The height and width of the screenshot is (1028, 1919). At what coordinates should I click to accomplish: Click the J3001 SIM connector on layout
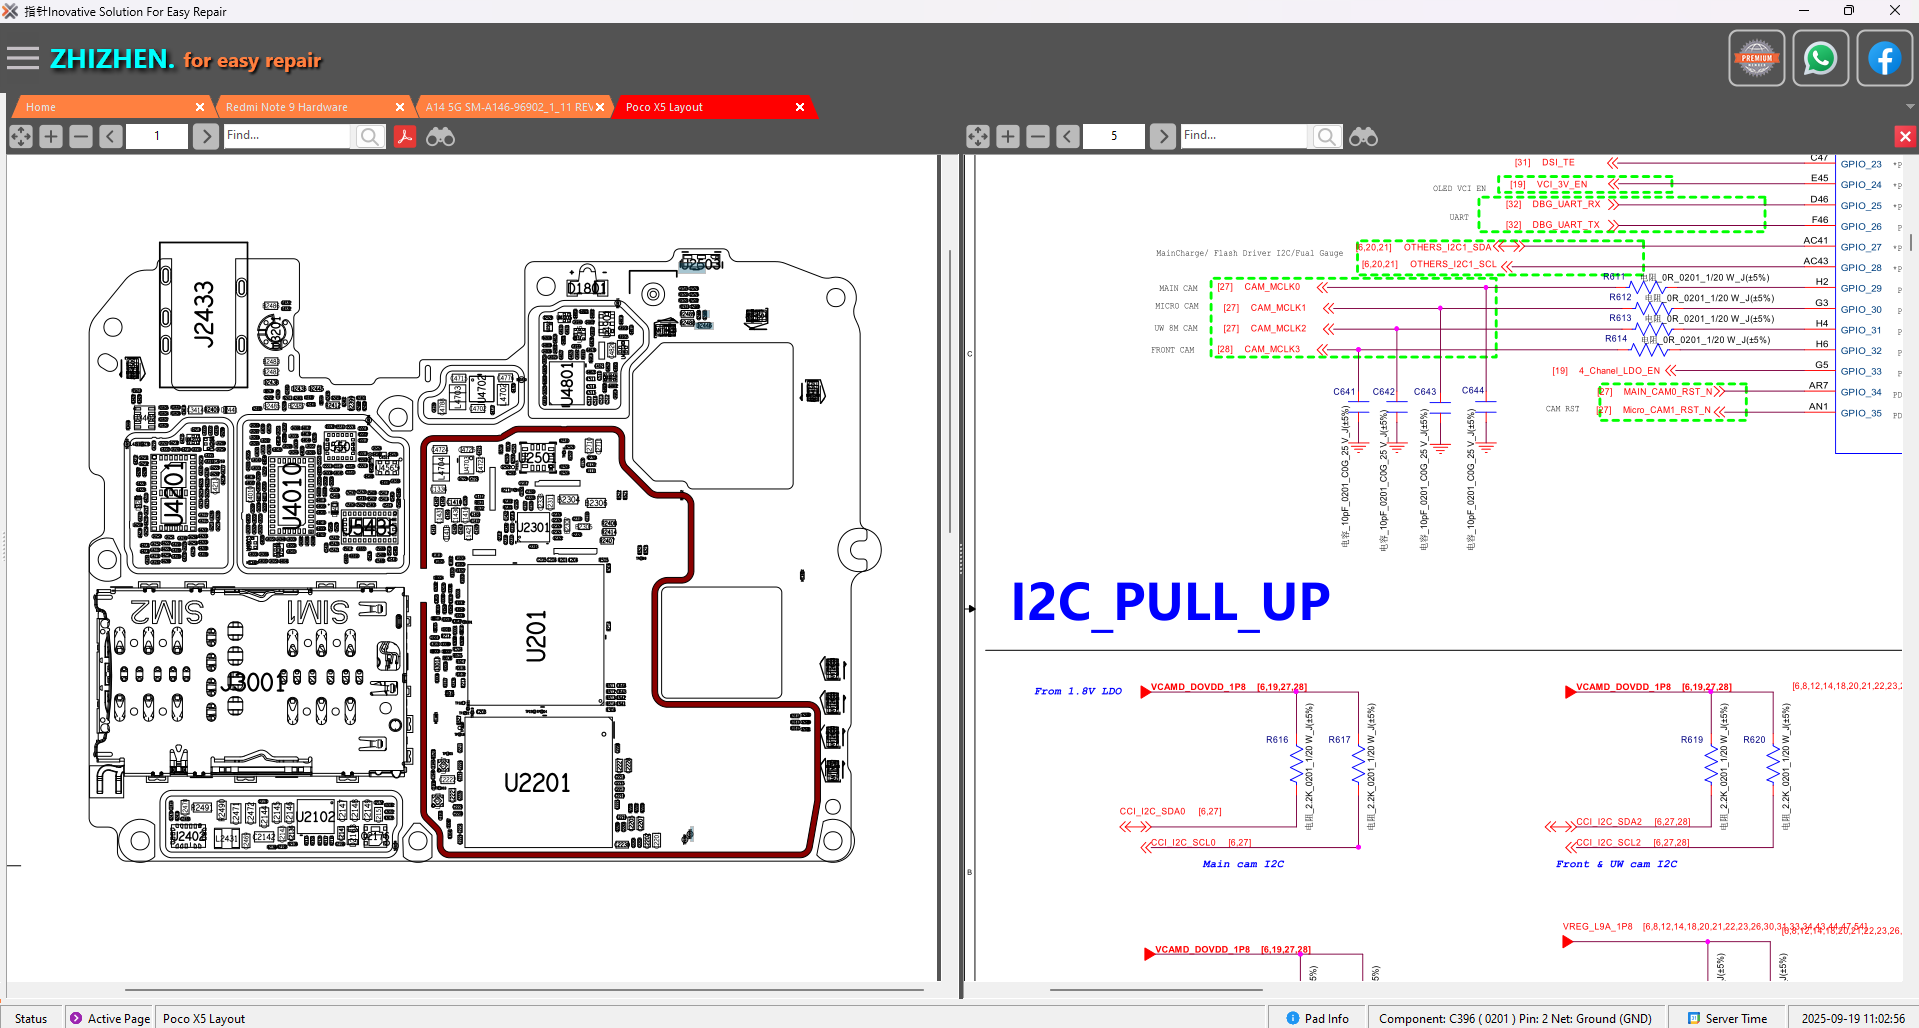tap(252, 683)
